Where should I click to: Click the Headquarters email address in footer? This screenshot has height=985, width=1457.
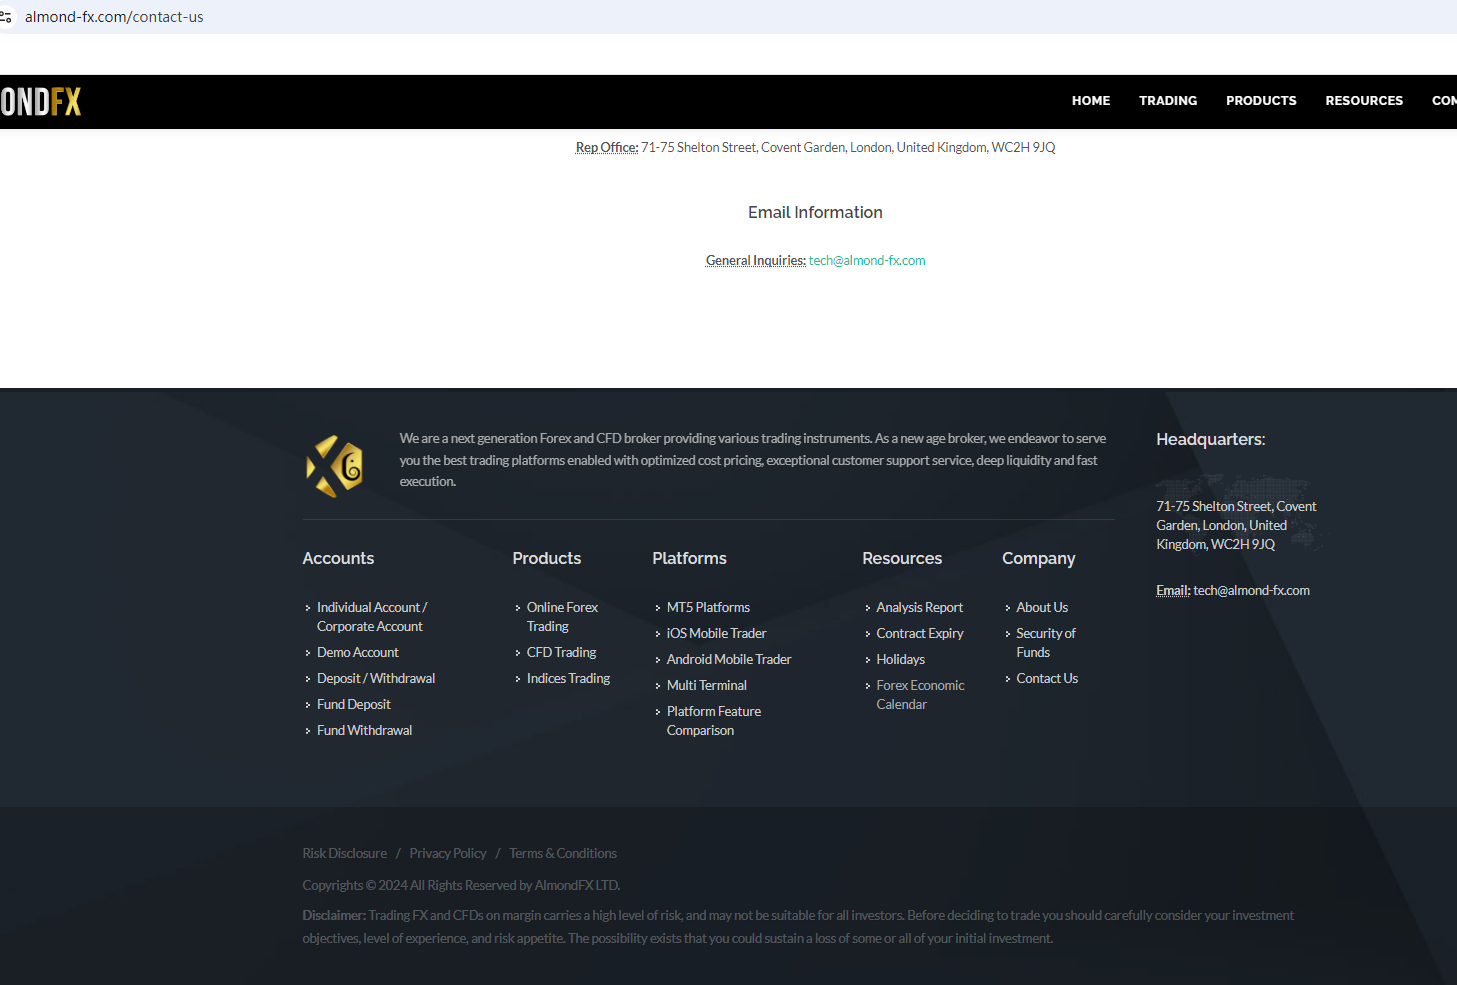pos(1251,591)
